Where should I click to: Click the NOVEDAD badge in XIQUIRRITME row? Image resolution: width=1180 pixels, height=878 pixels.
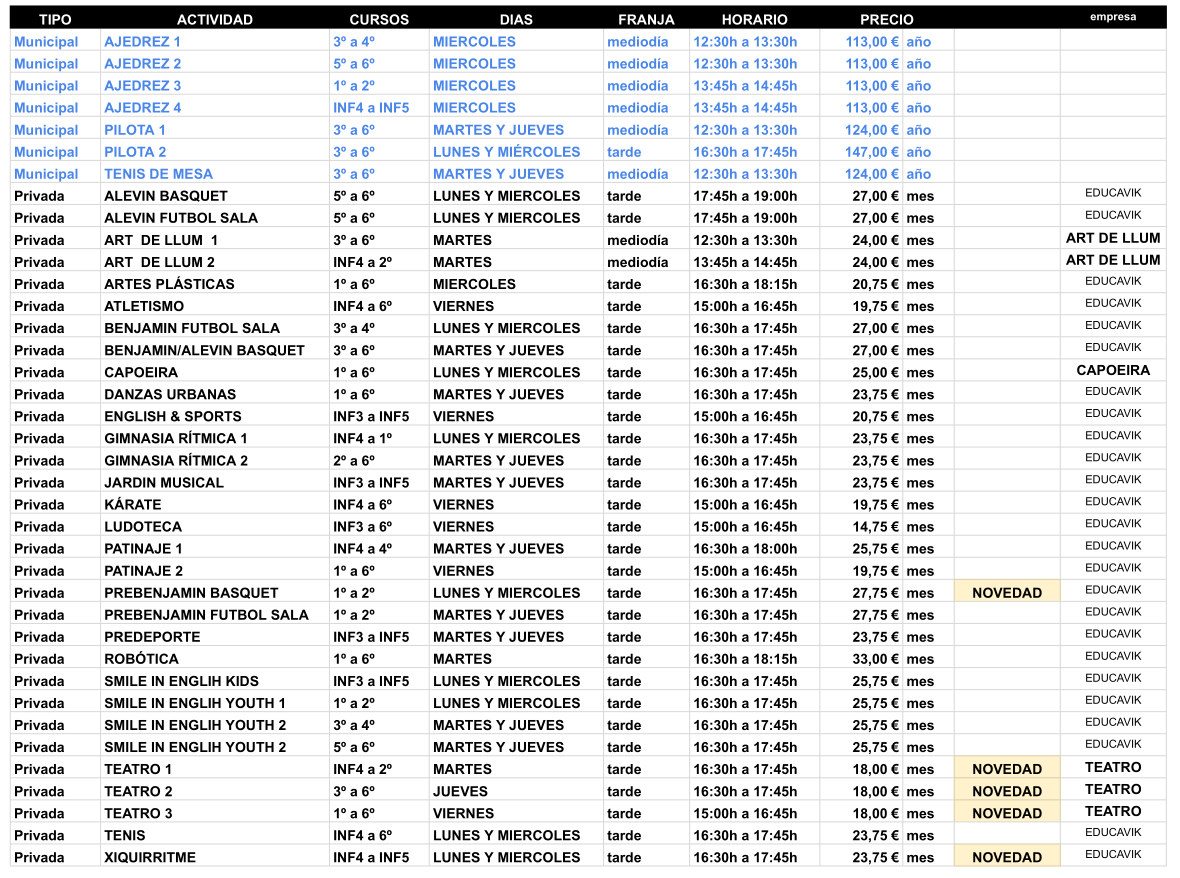(1006, 857)
